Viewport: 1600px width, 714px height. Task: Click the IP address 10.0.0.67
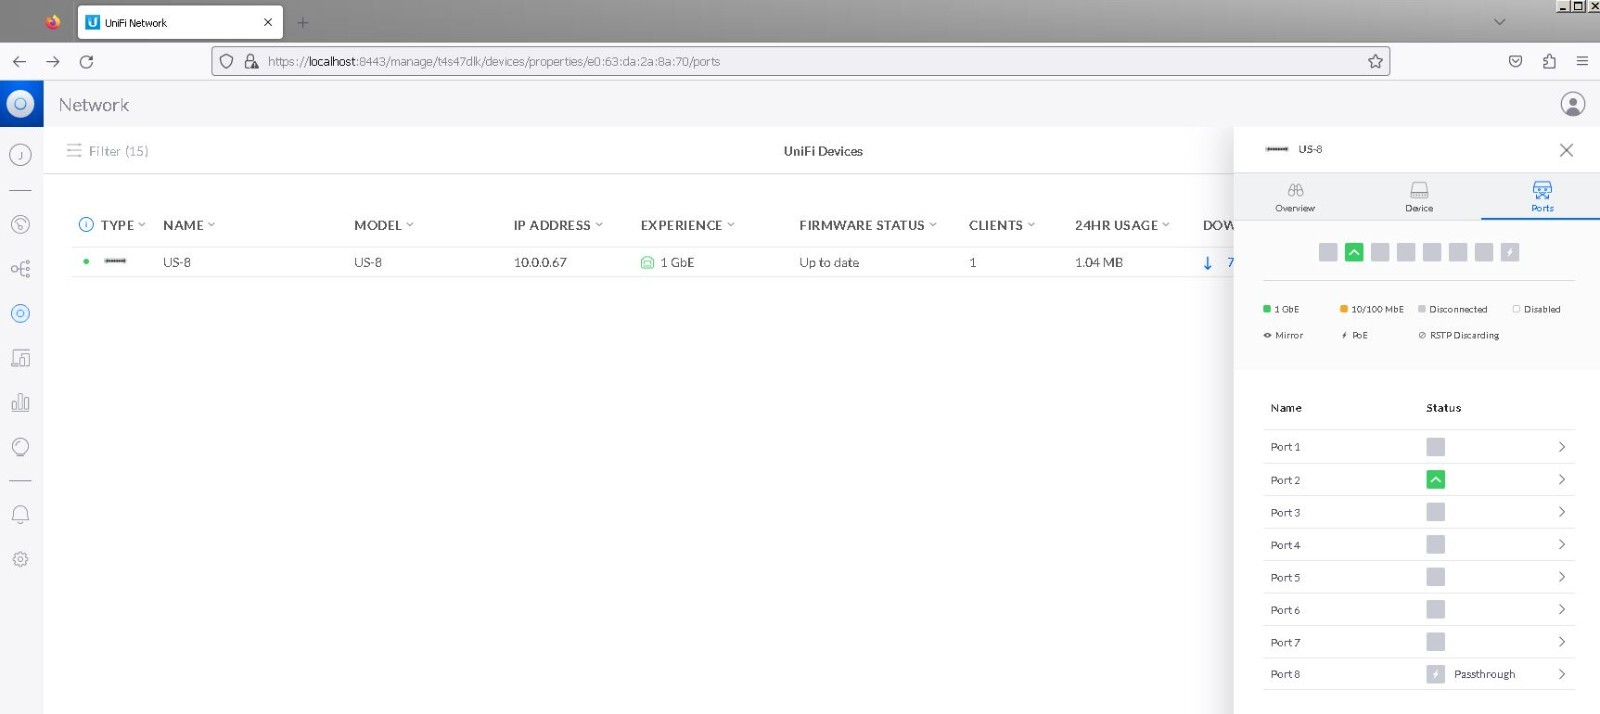540,263
